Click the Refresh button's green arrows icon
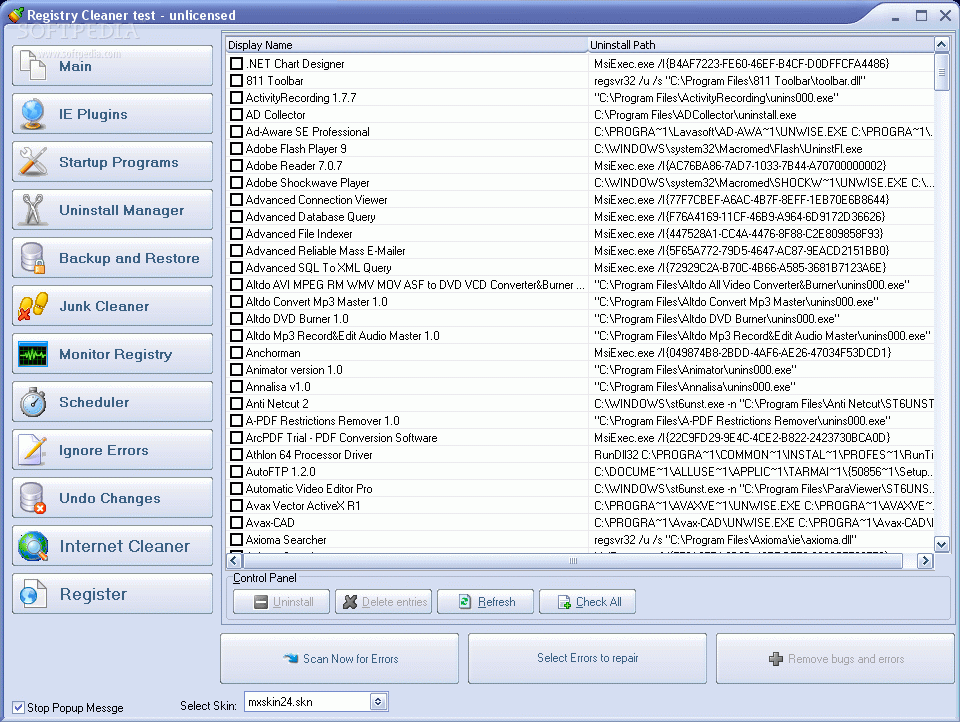The height and width of the screenshot is (722, 960). click(x=465, y=602)
